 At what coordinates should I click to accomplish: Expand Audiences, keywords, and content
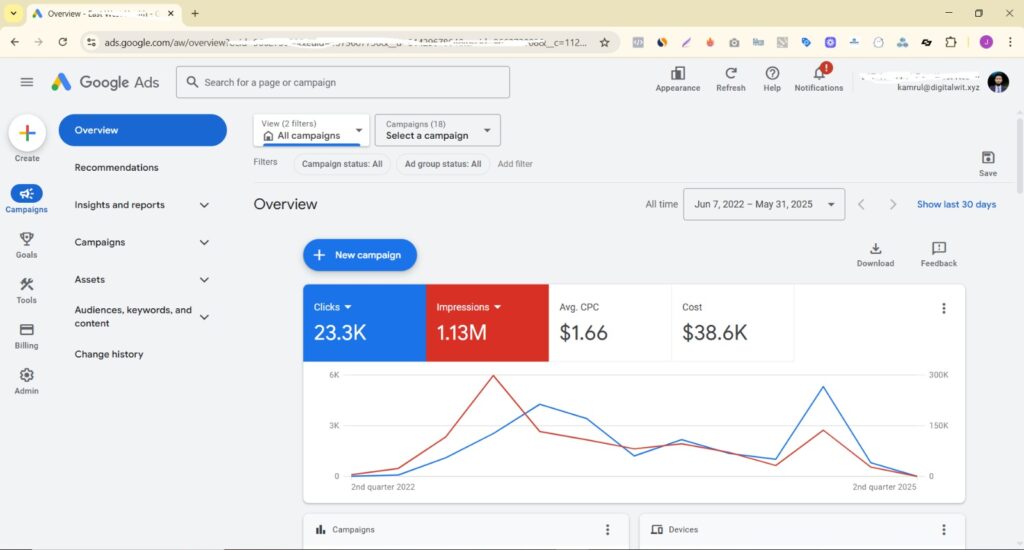pyautogui.click(x=141, y=317)
